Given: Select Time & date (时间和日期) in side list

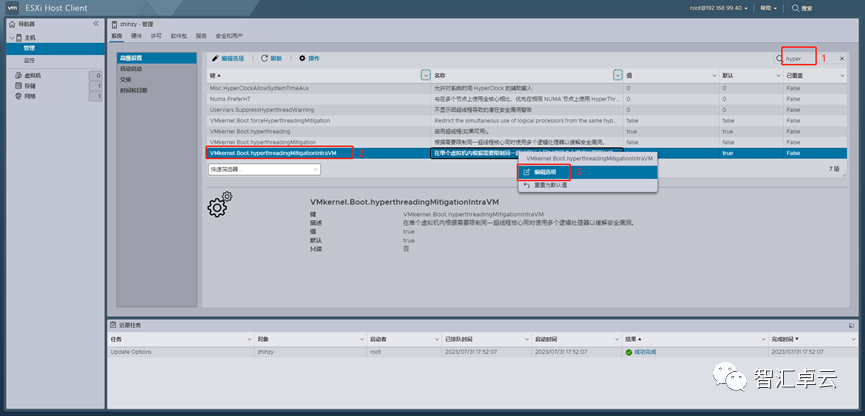Looking at the screenshot, I should [x=157, y=90].
